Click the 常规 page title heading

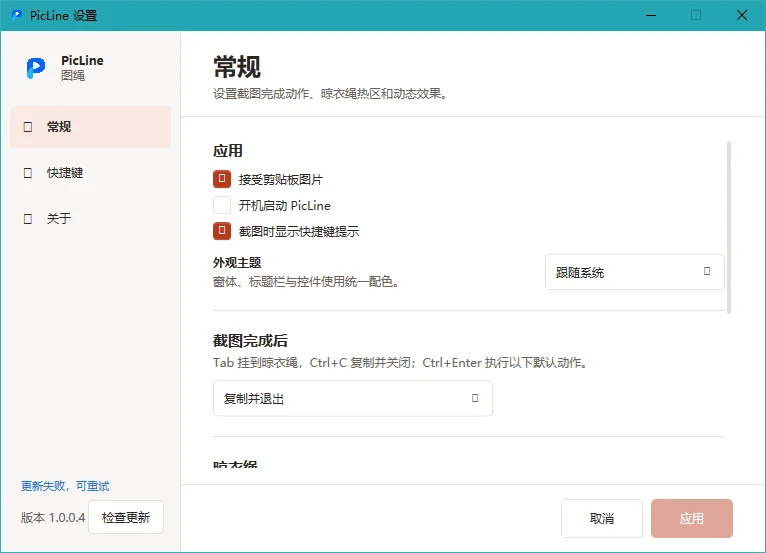pyautogui.click(x=237, y=67)
